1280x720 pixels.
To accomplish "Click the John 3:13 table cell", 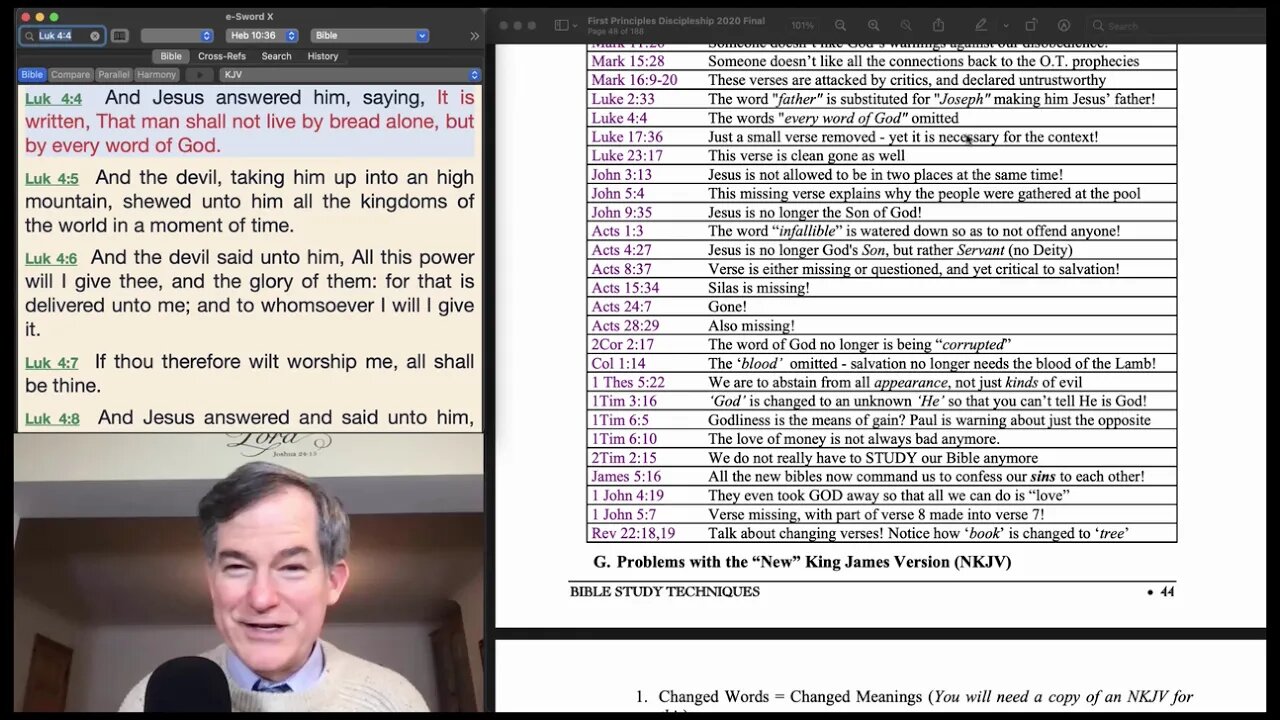I will click(x=621, y=174).
